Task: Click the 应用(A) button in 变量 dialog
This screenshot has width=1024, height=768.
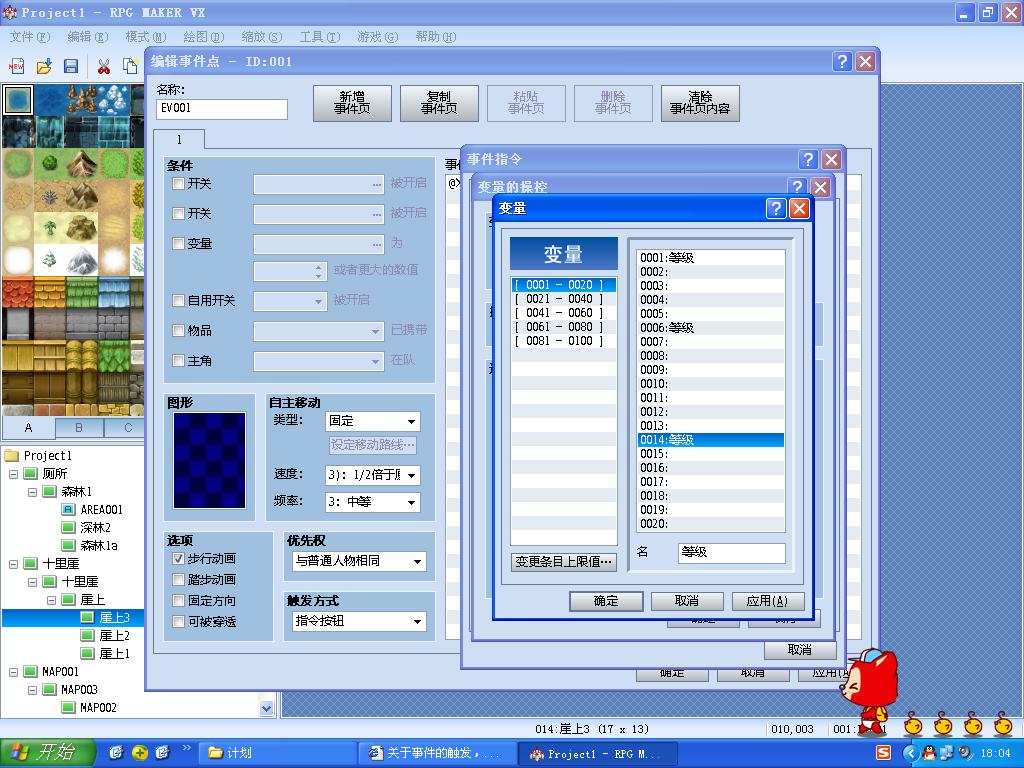Action: coord(767,601)
